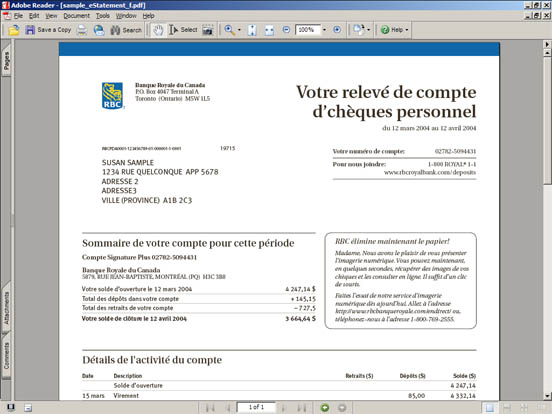Click the Help button
552x414 pixels.
click(x=392, y=30)
